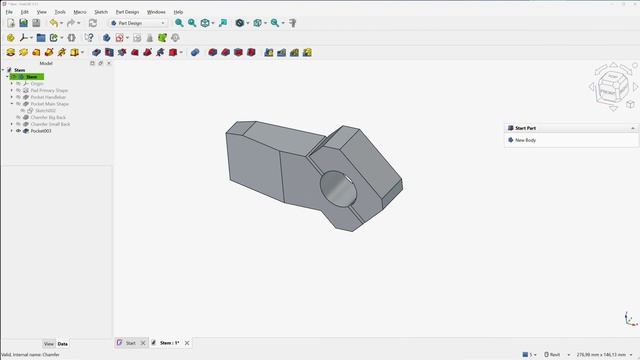Click the Create Group folder icon

coord(41,38)
